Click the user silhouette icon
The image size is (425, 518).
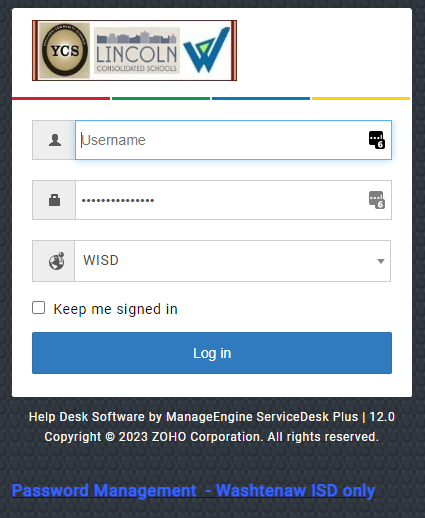tap(55, 140)
